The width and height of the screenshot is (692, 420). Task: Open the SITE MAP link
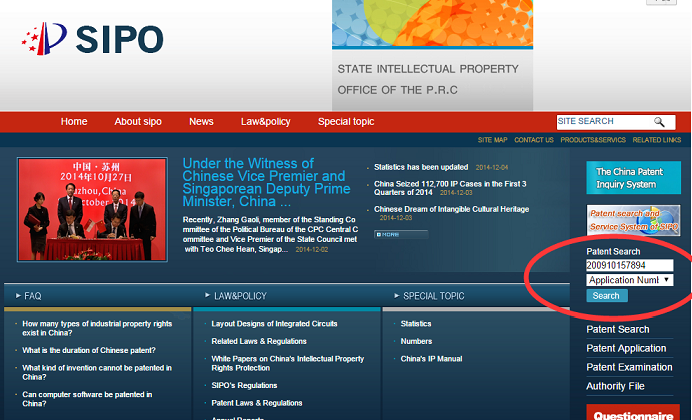coord(493,140)
